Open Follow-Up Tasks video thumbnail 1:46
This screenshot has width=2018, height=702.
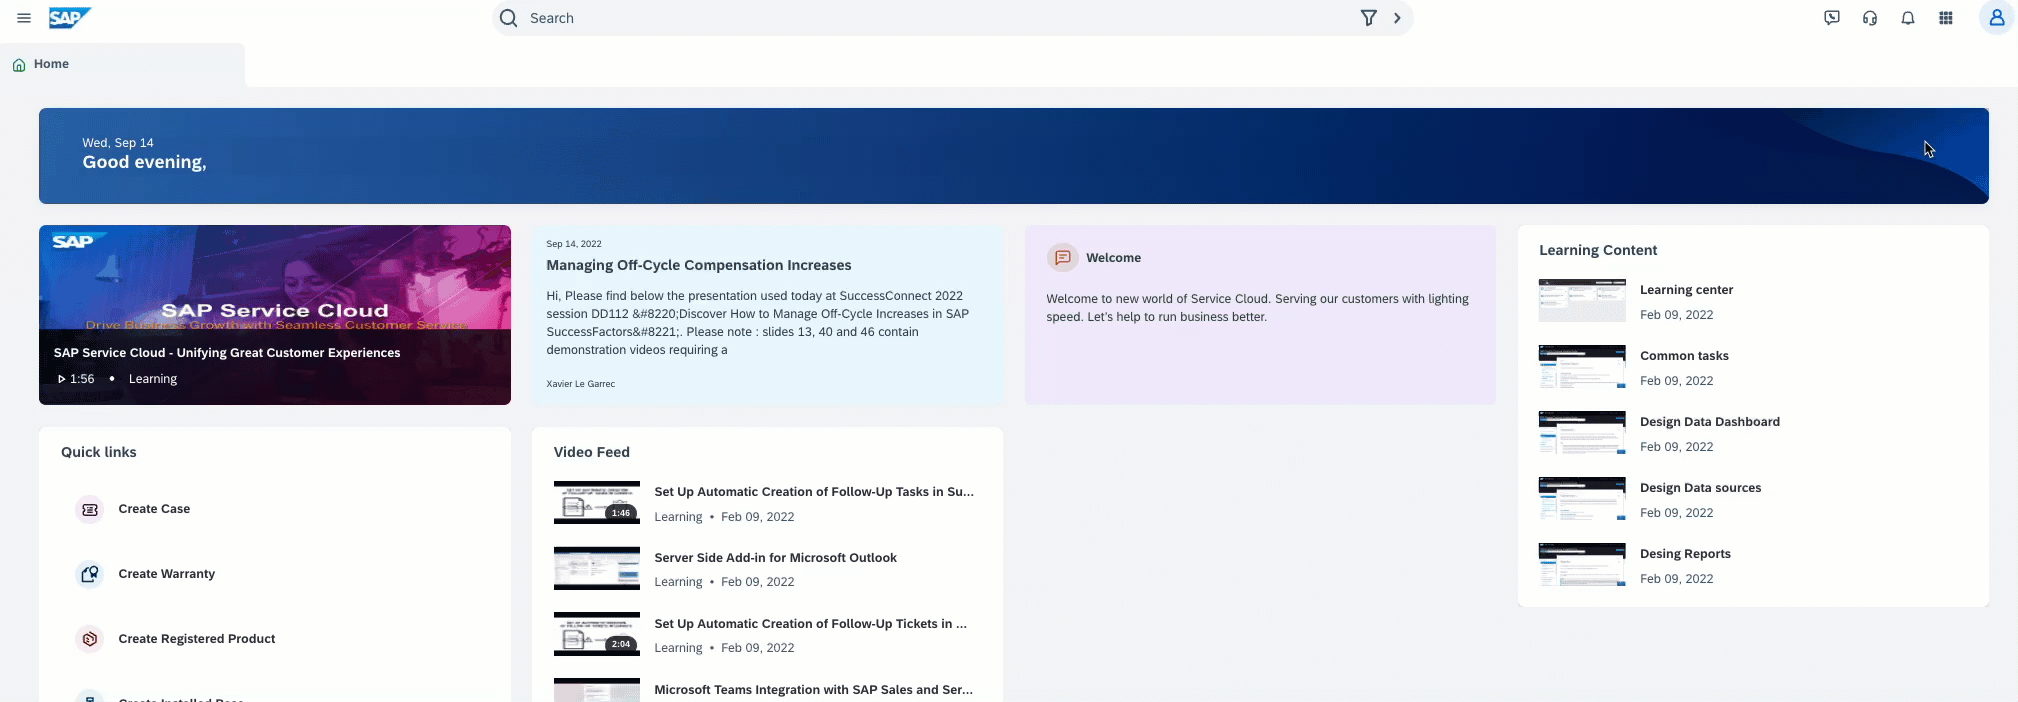[597, 502]
